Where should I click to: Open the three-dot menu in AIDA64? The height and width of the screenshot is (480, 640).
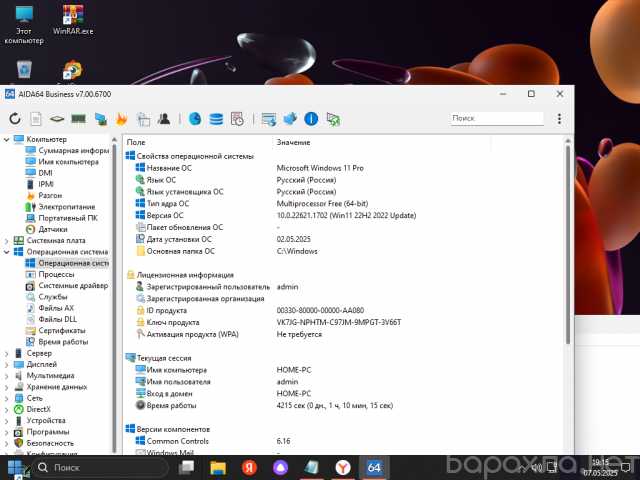pyautogui.click(x=559, y=119)
